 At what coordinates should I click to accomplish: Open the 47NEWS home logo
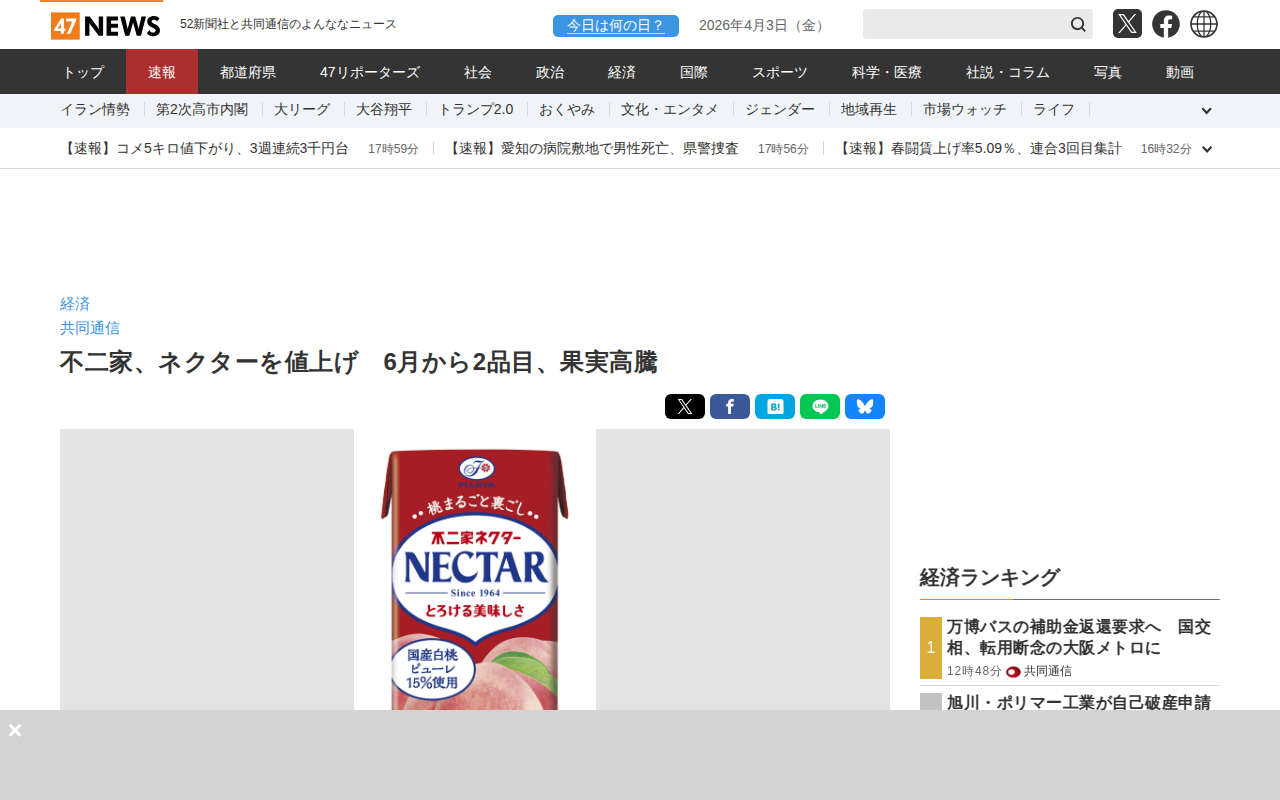click(105, 25)
